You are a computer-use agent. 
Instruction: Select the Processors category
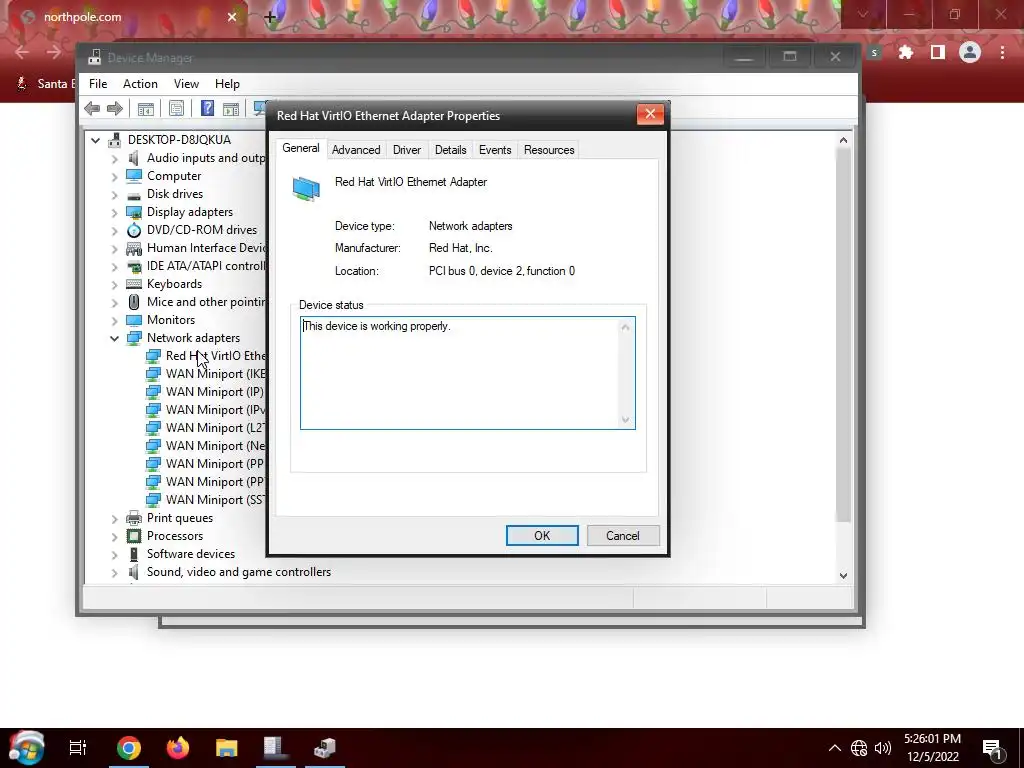pyautogui.click(x=174, y=536)
